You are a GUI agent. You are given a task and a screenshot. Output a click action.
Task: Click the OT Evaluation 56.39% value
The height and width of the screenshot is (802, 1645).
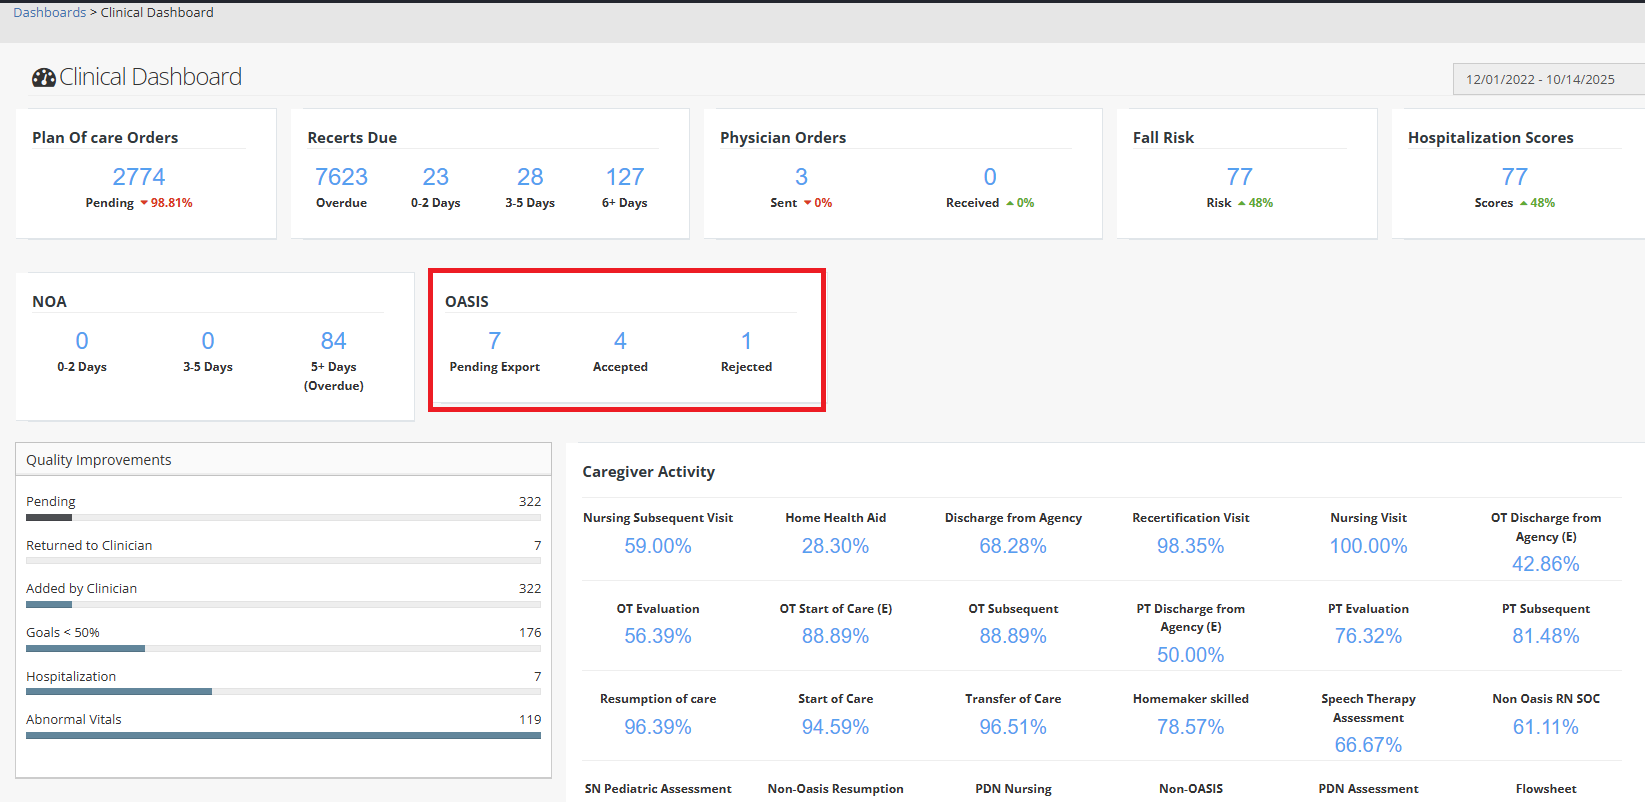pyautogui.click(x=657, y=636)
